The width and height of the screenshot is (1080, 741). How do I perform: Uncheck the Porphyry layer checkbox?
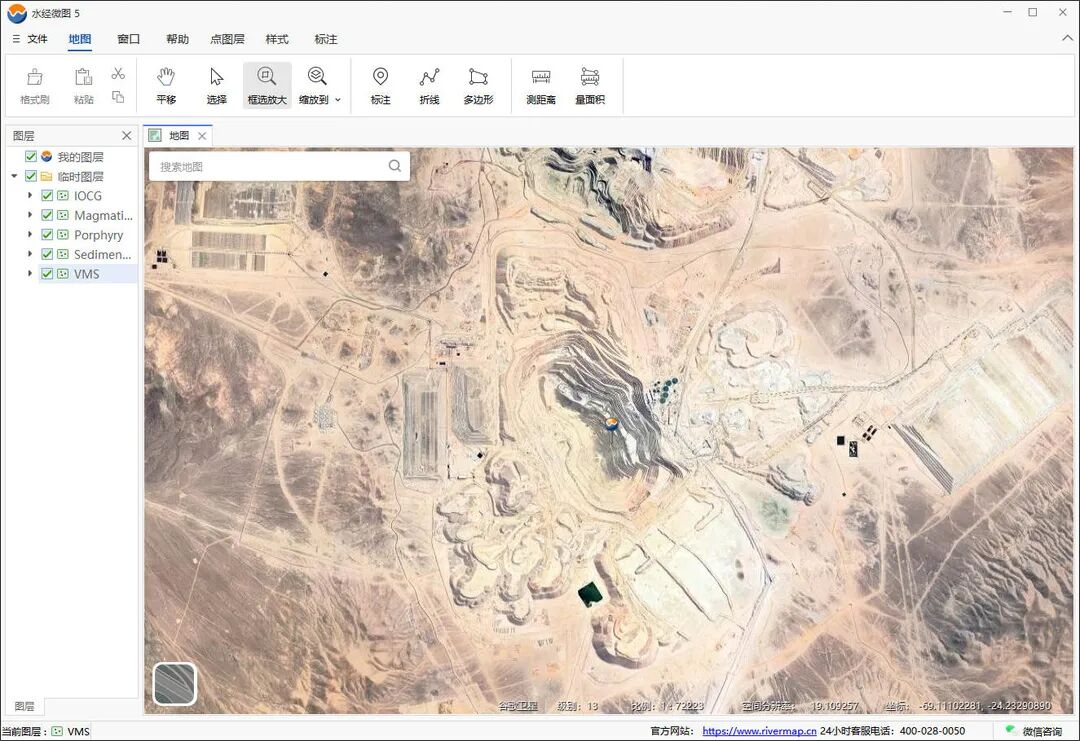[47, 235]
